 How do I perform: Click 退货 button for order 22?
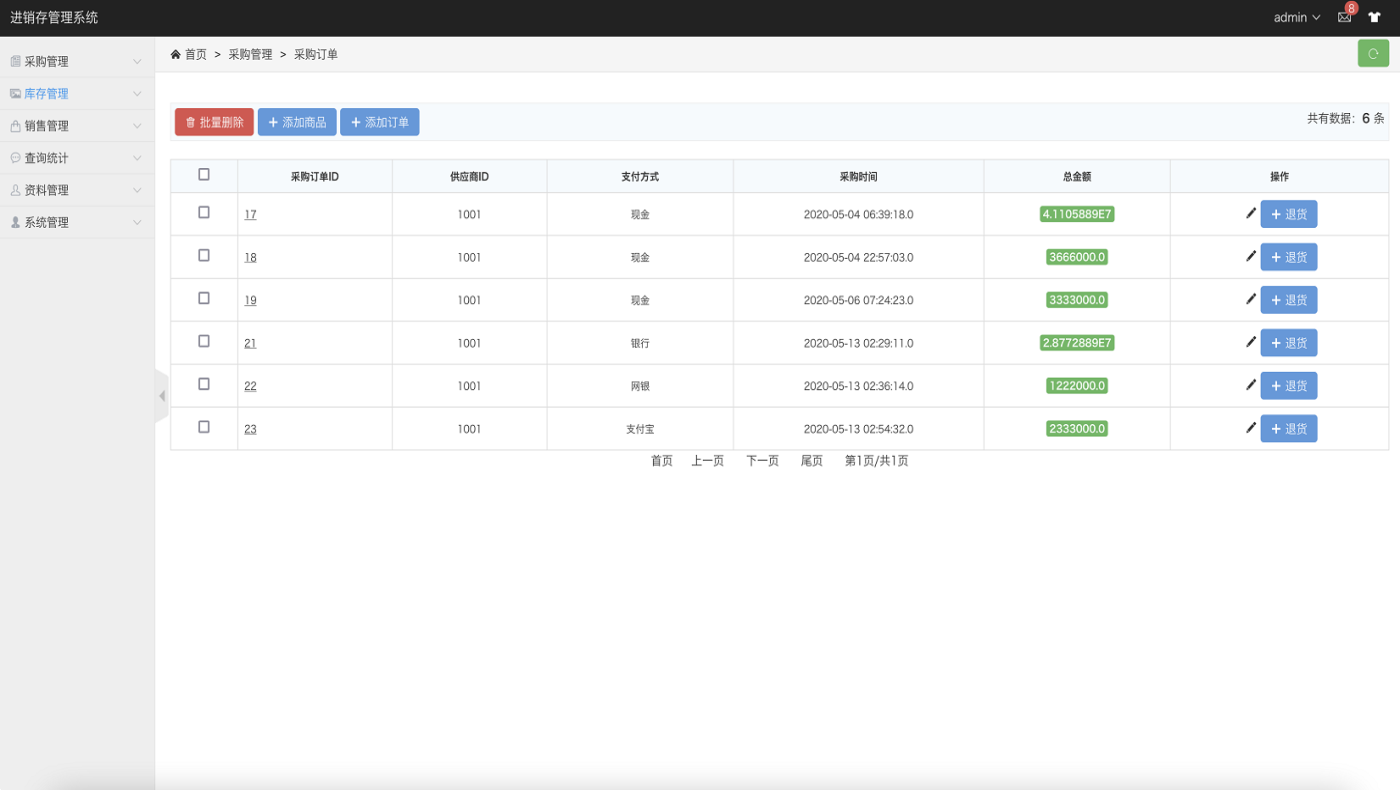(x=1289, y=386)
